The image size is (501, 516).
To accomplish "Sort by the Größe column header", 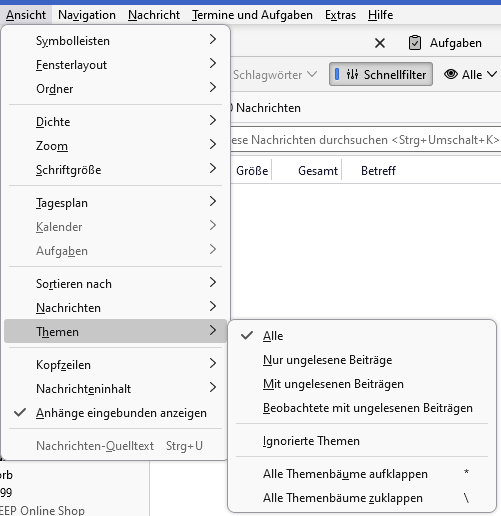I will click(252, 171).
